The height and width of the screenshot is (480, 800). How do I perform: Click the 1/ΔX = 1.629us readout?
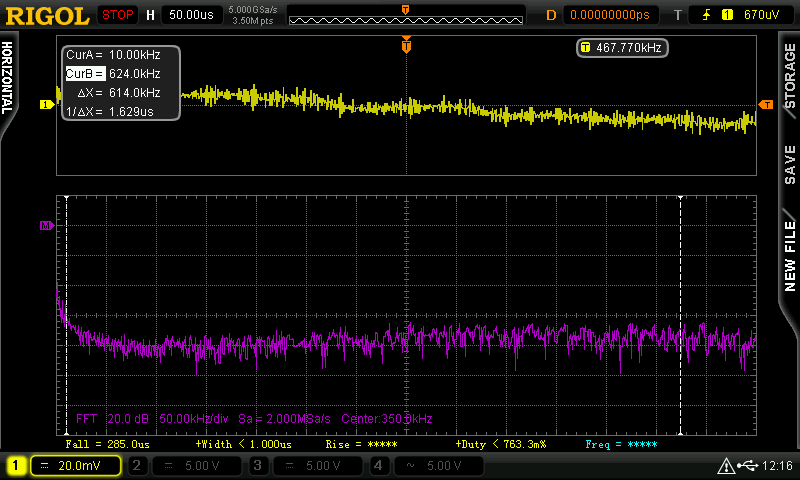point(110,111)
